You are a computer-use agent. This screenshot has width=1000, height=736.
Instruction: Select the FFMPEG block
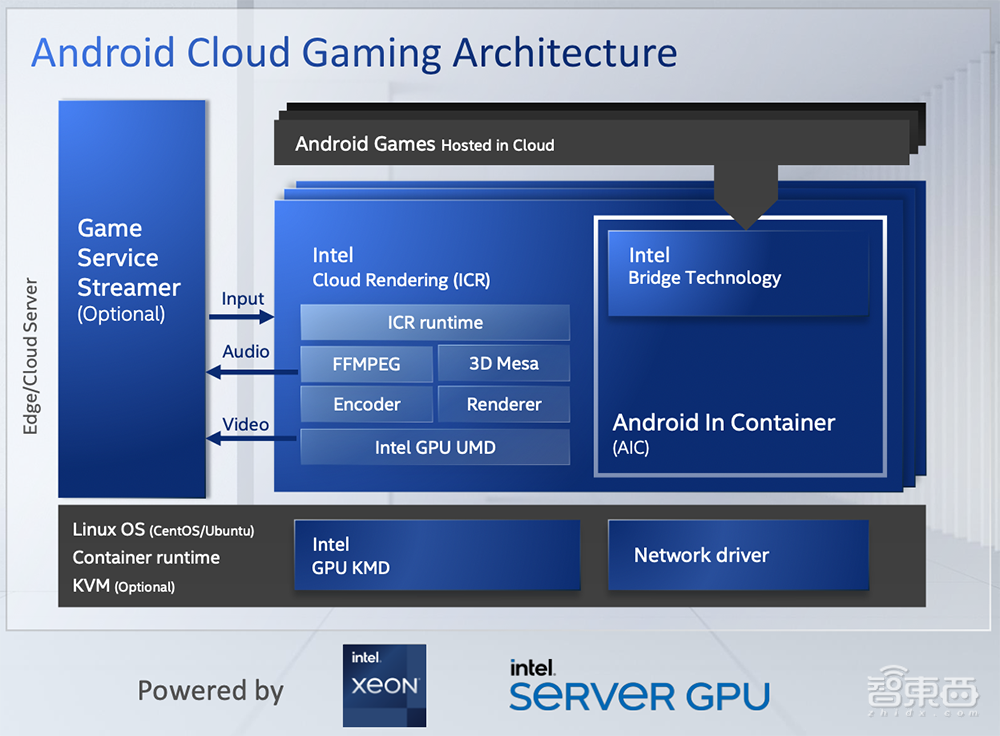(366, 364)
